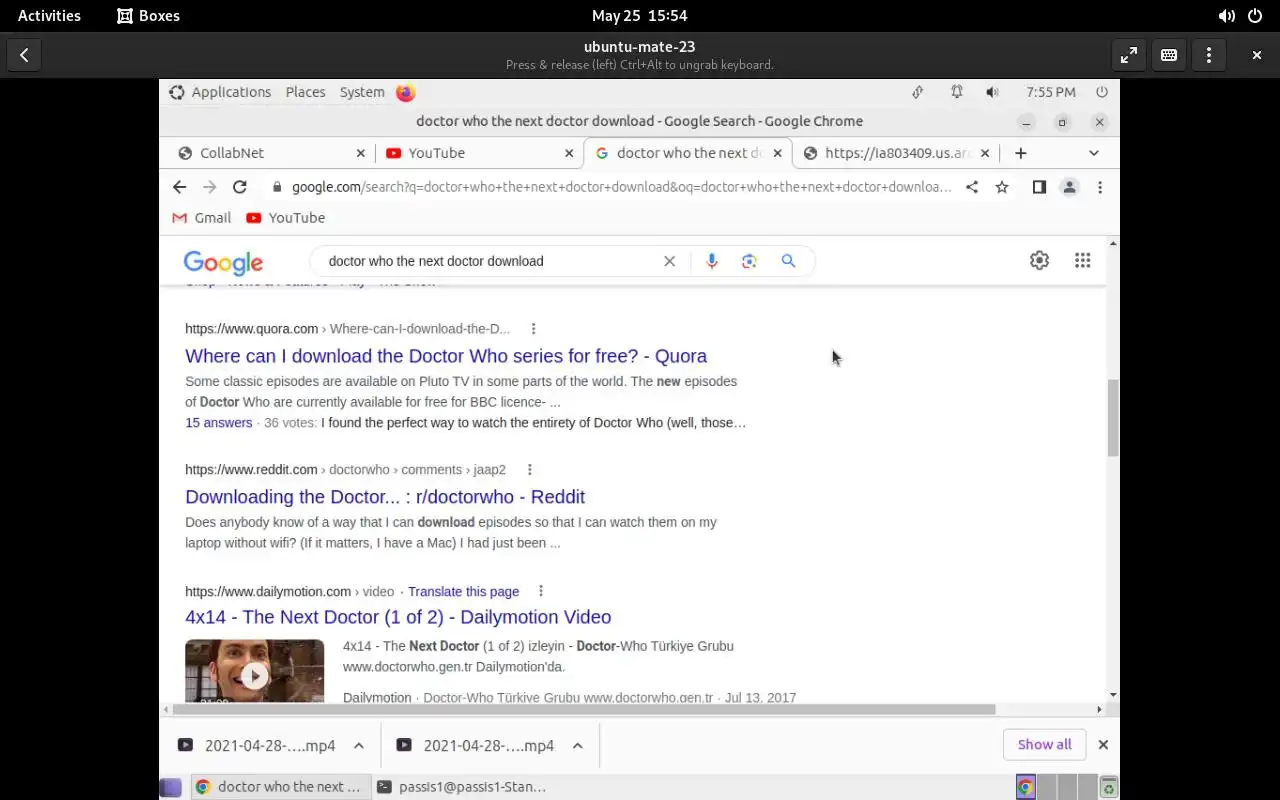Click horizontal page scrollbar
The image size is (1280, 800).
584,710
